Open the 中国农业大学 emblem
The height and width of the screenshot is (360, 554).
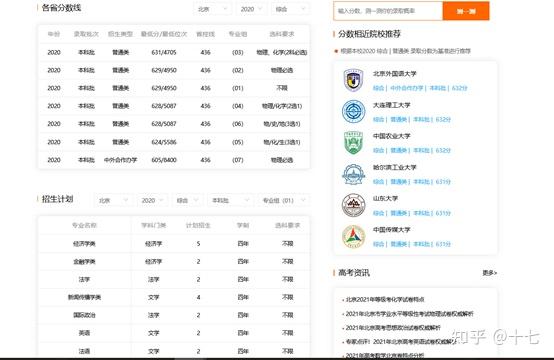pos(353,142)
